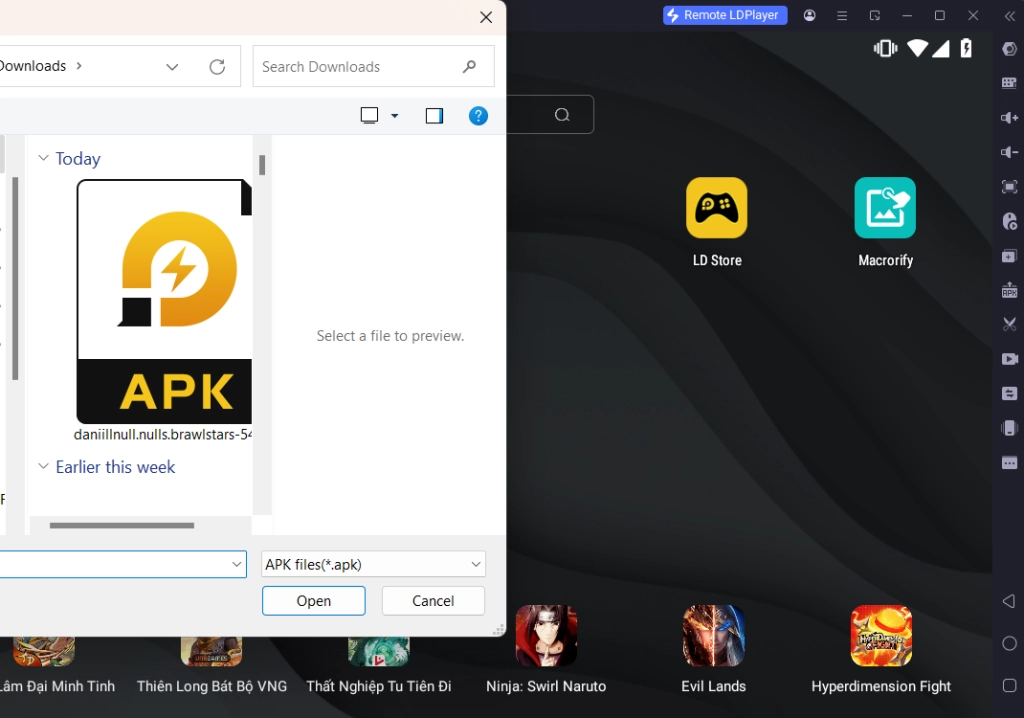Click the Install APK sidebar icon
This screenshot has height=718, width=1024.
tap(1009, 291)
